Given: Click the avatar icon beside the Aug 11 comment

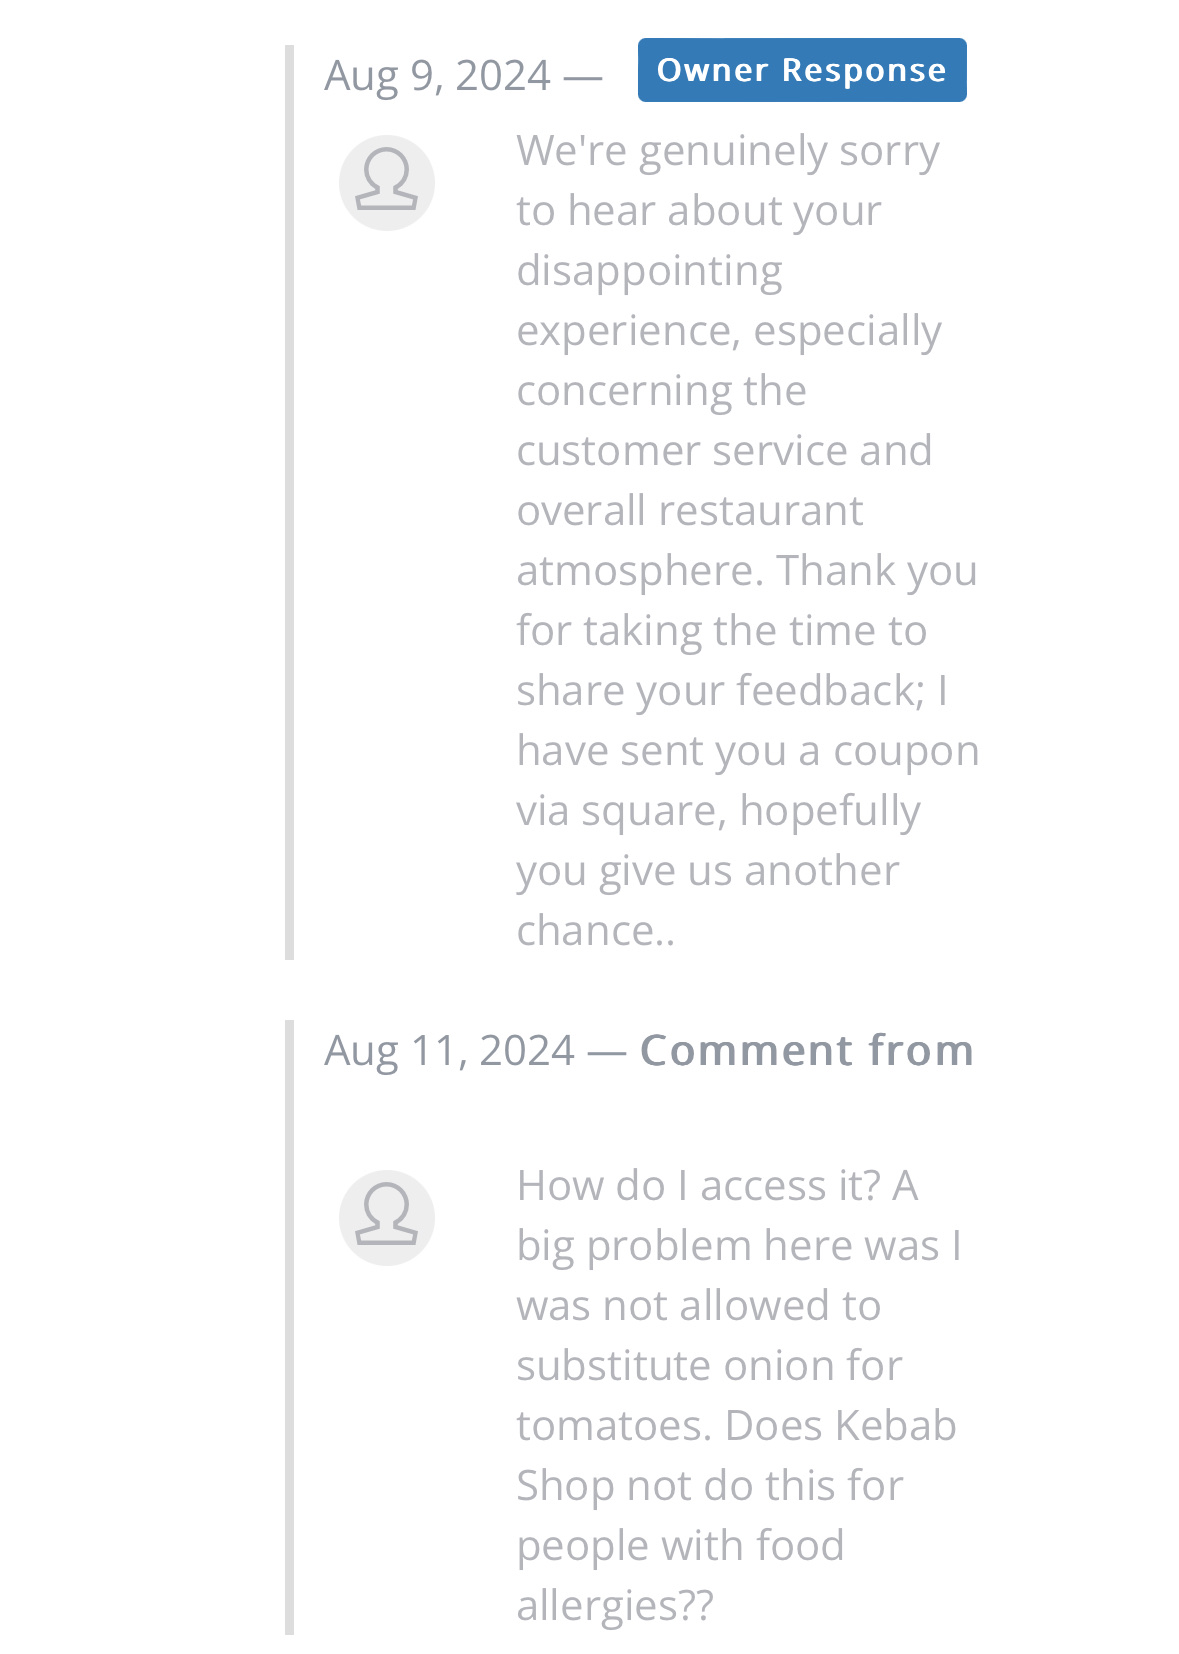Looking at the screenshot, I should (x=387, y=1217).
